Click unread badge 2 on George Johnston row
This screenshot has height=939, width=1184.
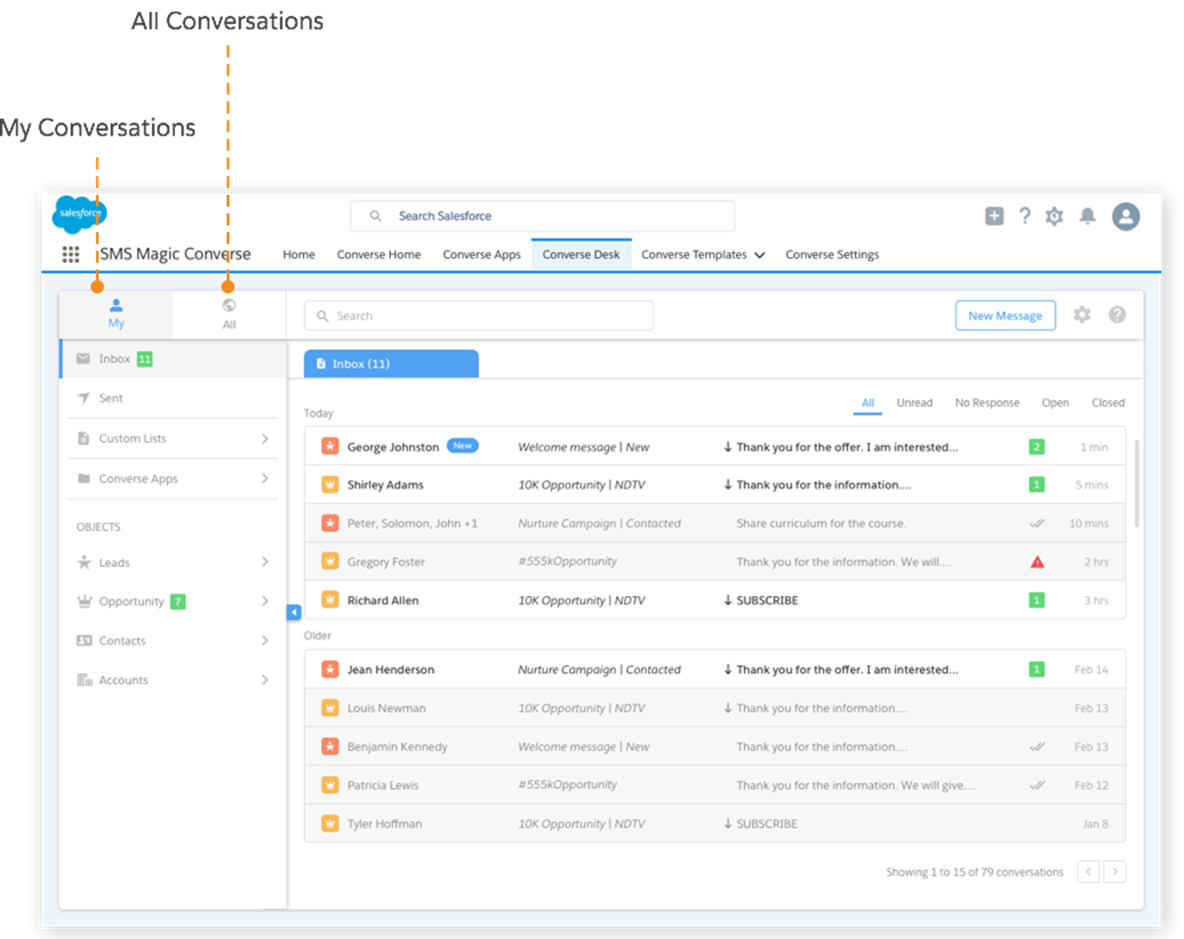[x=1037, y=447]
